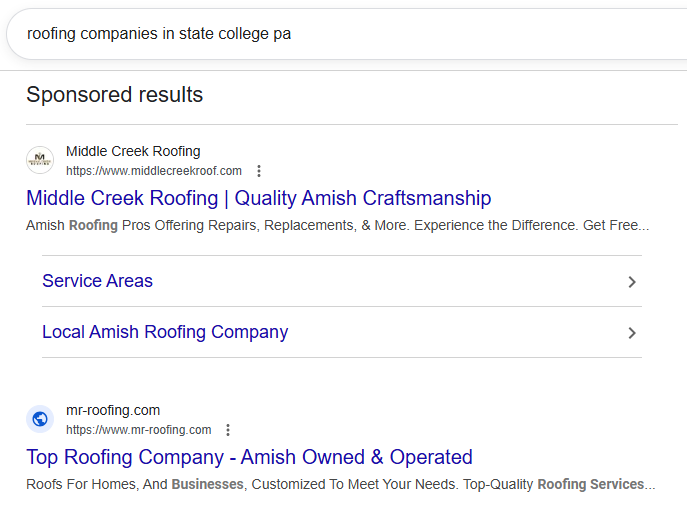Image resolution: width=687 pixels, height=514 pixels.
Task: Click the word 'pa' in search query
Action: (x=282, y=34)
